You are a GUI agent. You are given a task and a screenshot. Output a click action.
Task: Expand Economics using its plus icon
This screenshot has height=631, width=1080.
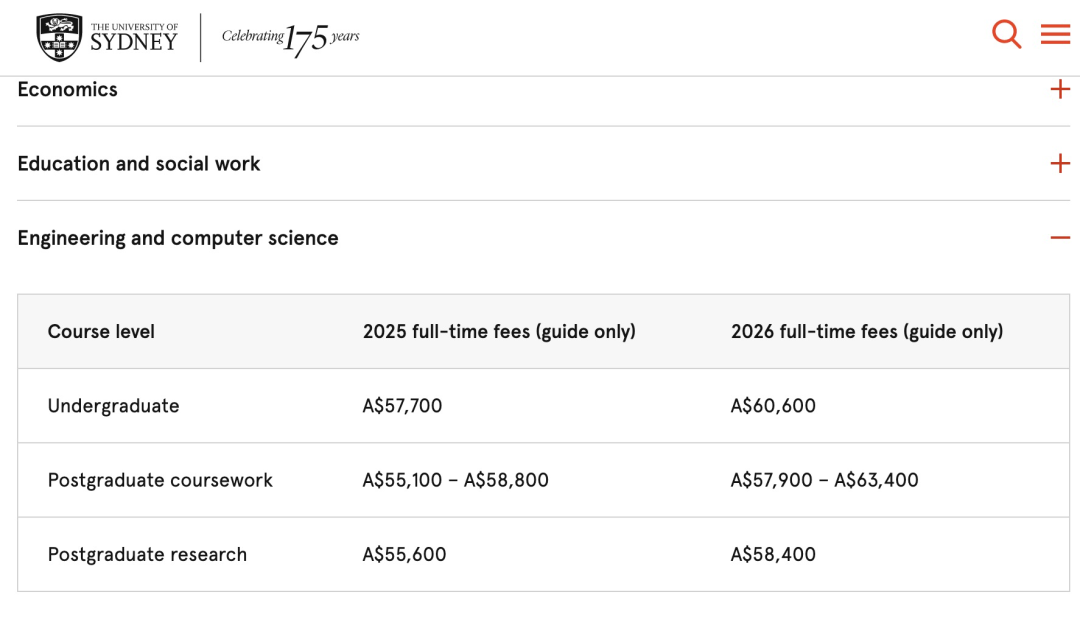tap(1060, 90)
